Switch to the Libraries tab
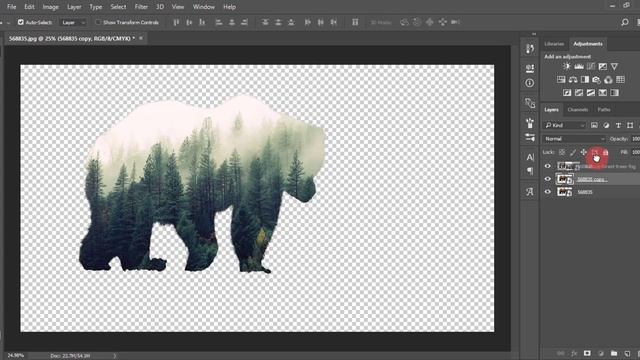The width and height of the screenshot is (640, 360). (x=554, y=44)
